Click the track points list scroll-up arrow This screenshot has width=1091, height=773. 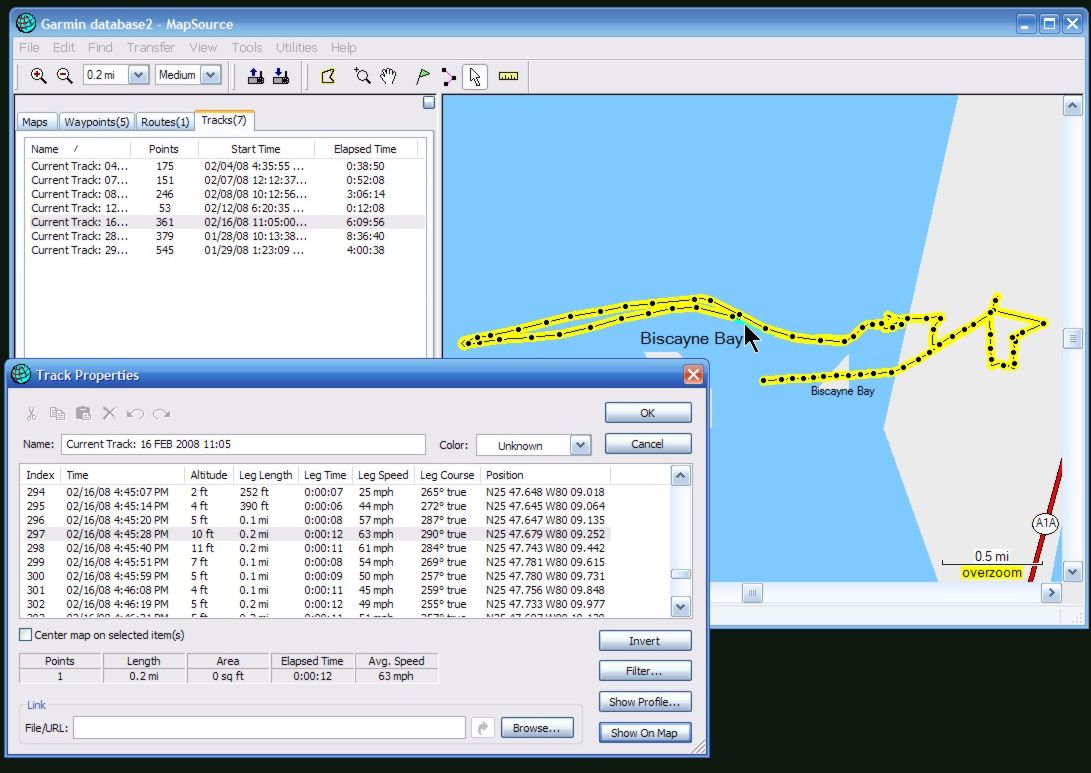[680, 476]
